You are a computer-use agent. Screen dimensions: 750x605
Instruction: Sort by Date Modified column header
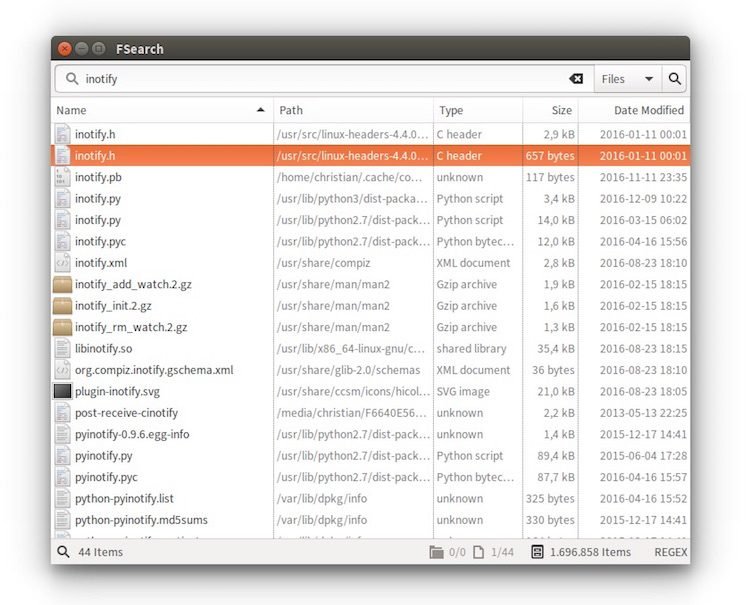[x=634, y=110]
